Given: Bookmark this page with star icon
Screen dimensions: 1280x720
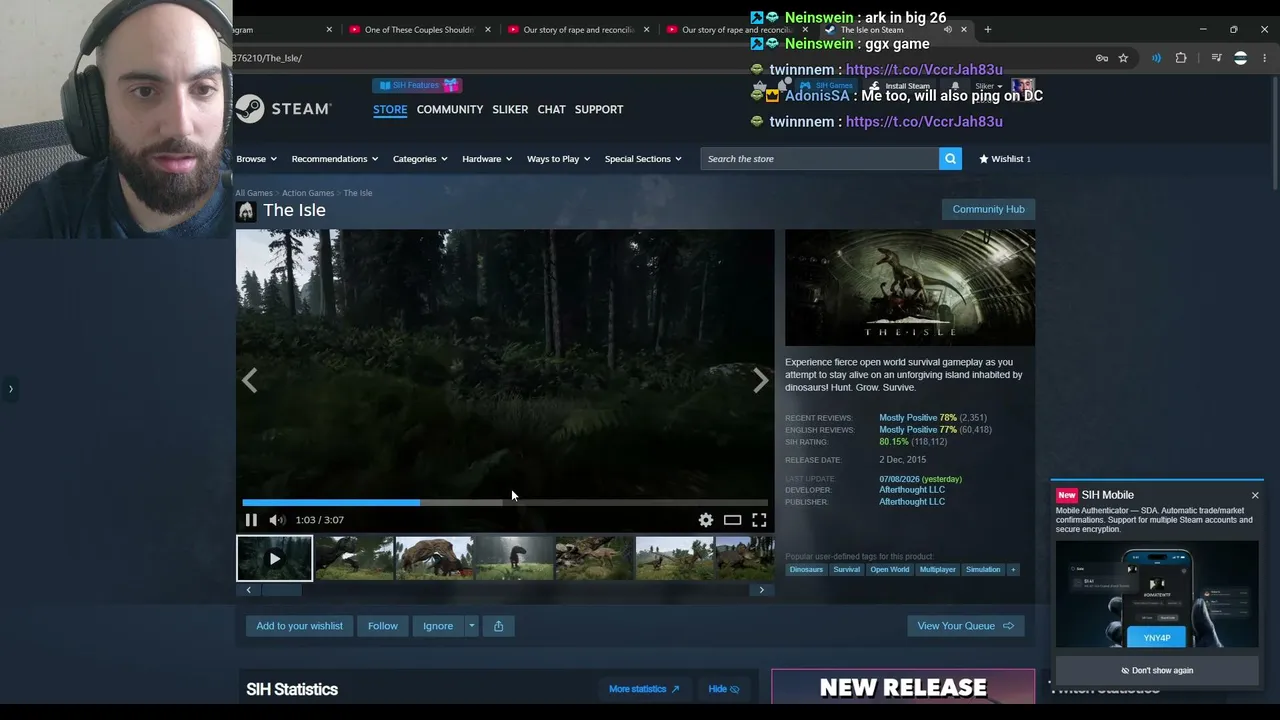Looking at the screenshot, I should [x=1123, y=58].
